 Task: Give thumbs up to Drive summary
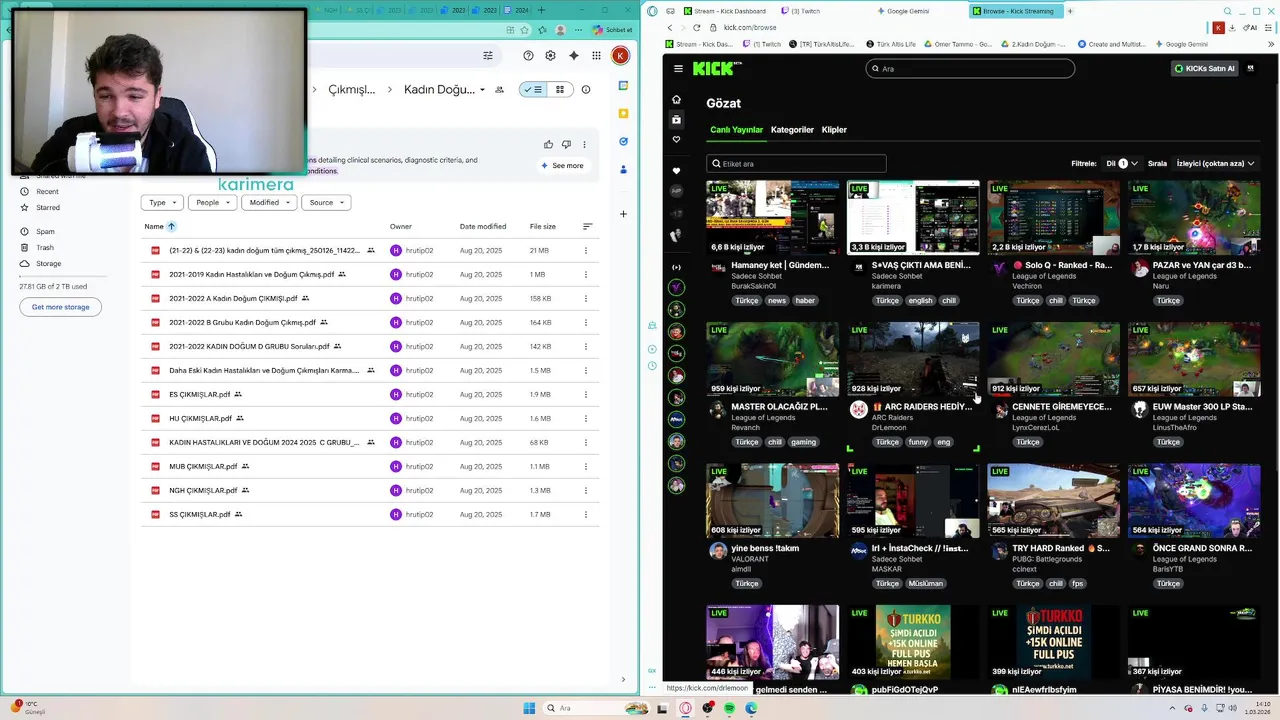[548, 144]
